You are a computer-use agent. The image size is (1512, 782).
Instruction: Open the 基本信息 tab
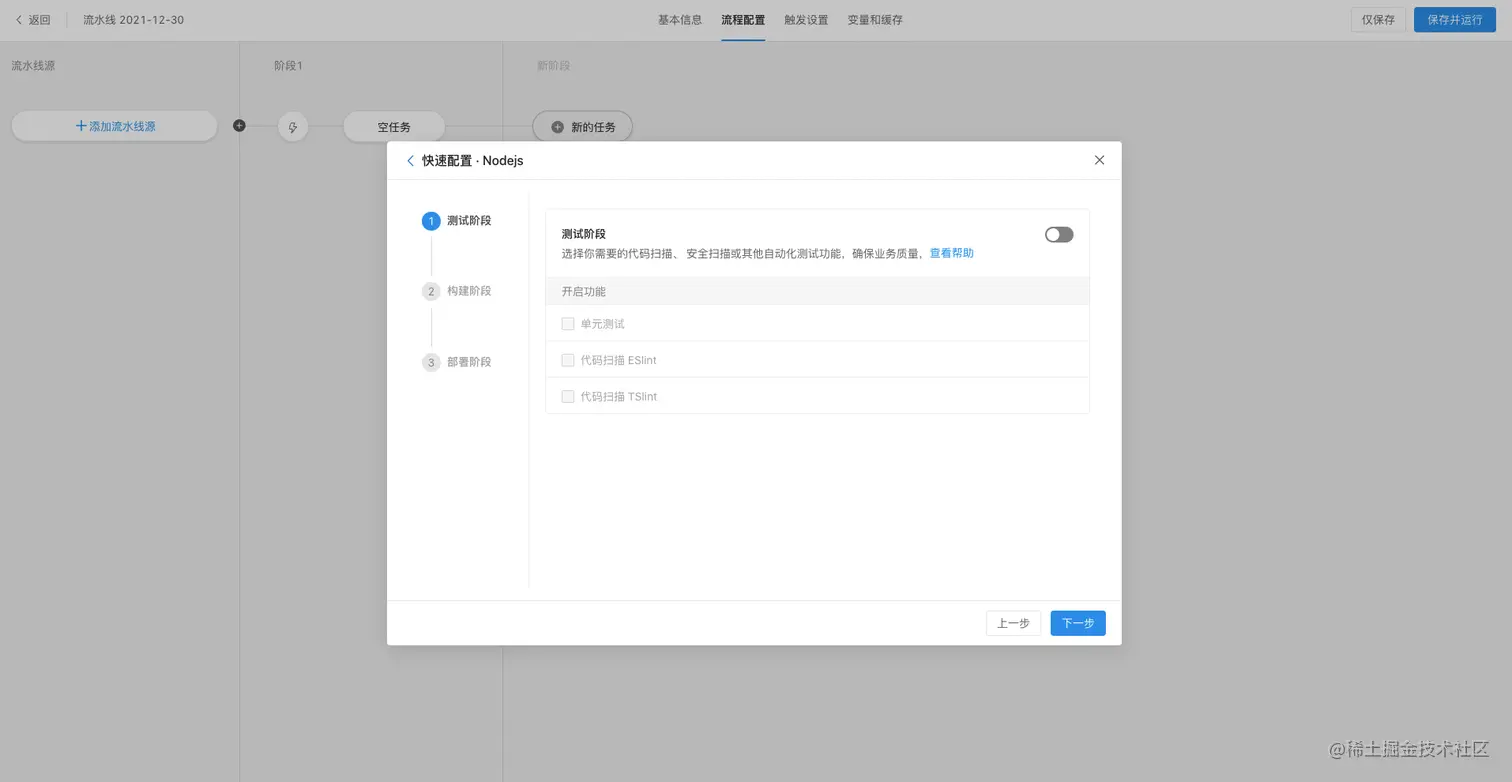(x=680, y=20)
